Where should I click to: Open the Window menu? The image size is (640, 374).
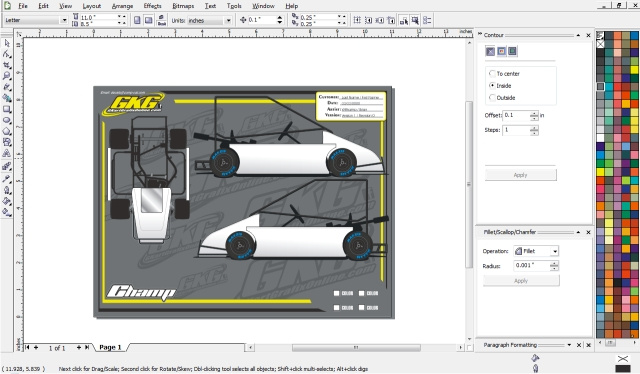click(x=263, y=6)
